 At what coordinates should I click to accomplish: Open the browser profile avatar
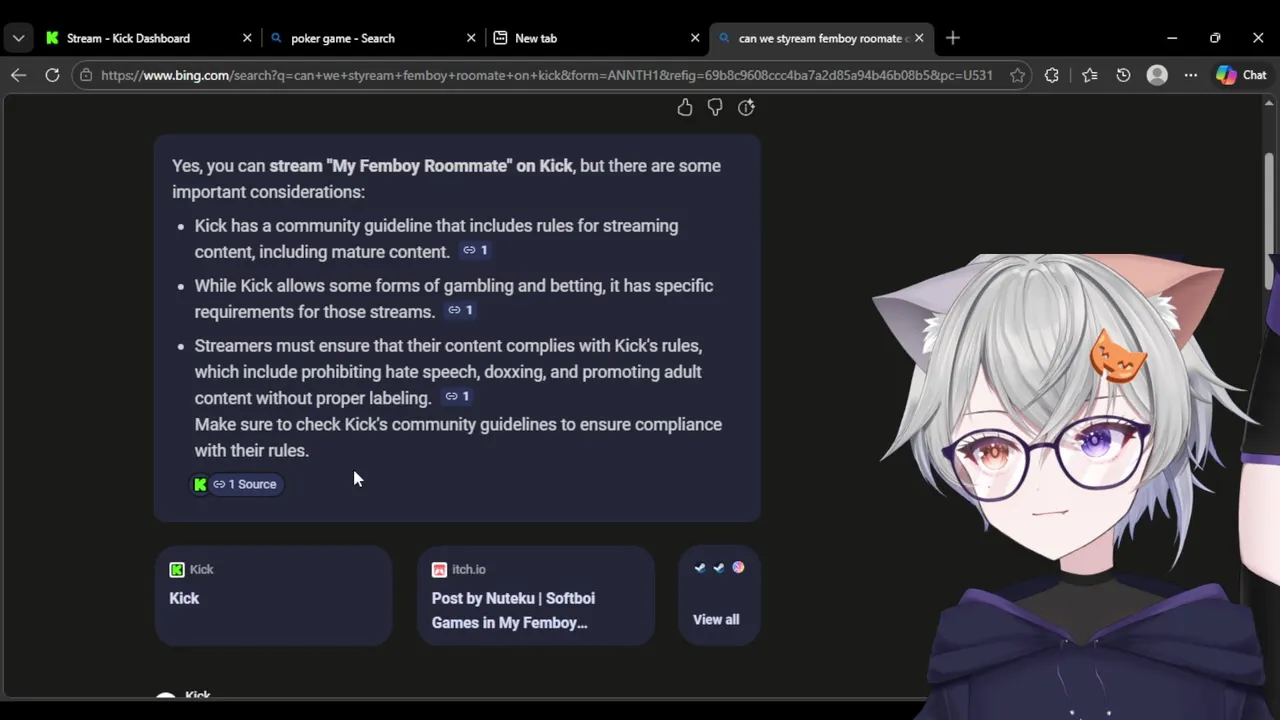[1157, 75]
